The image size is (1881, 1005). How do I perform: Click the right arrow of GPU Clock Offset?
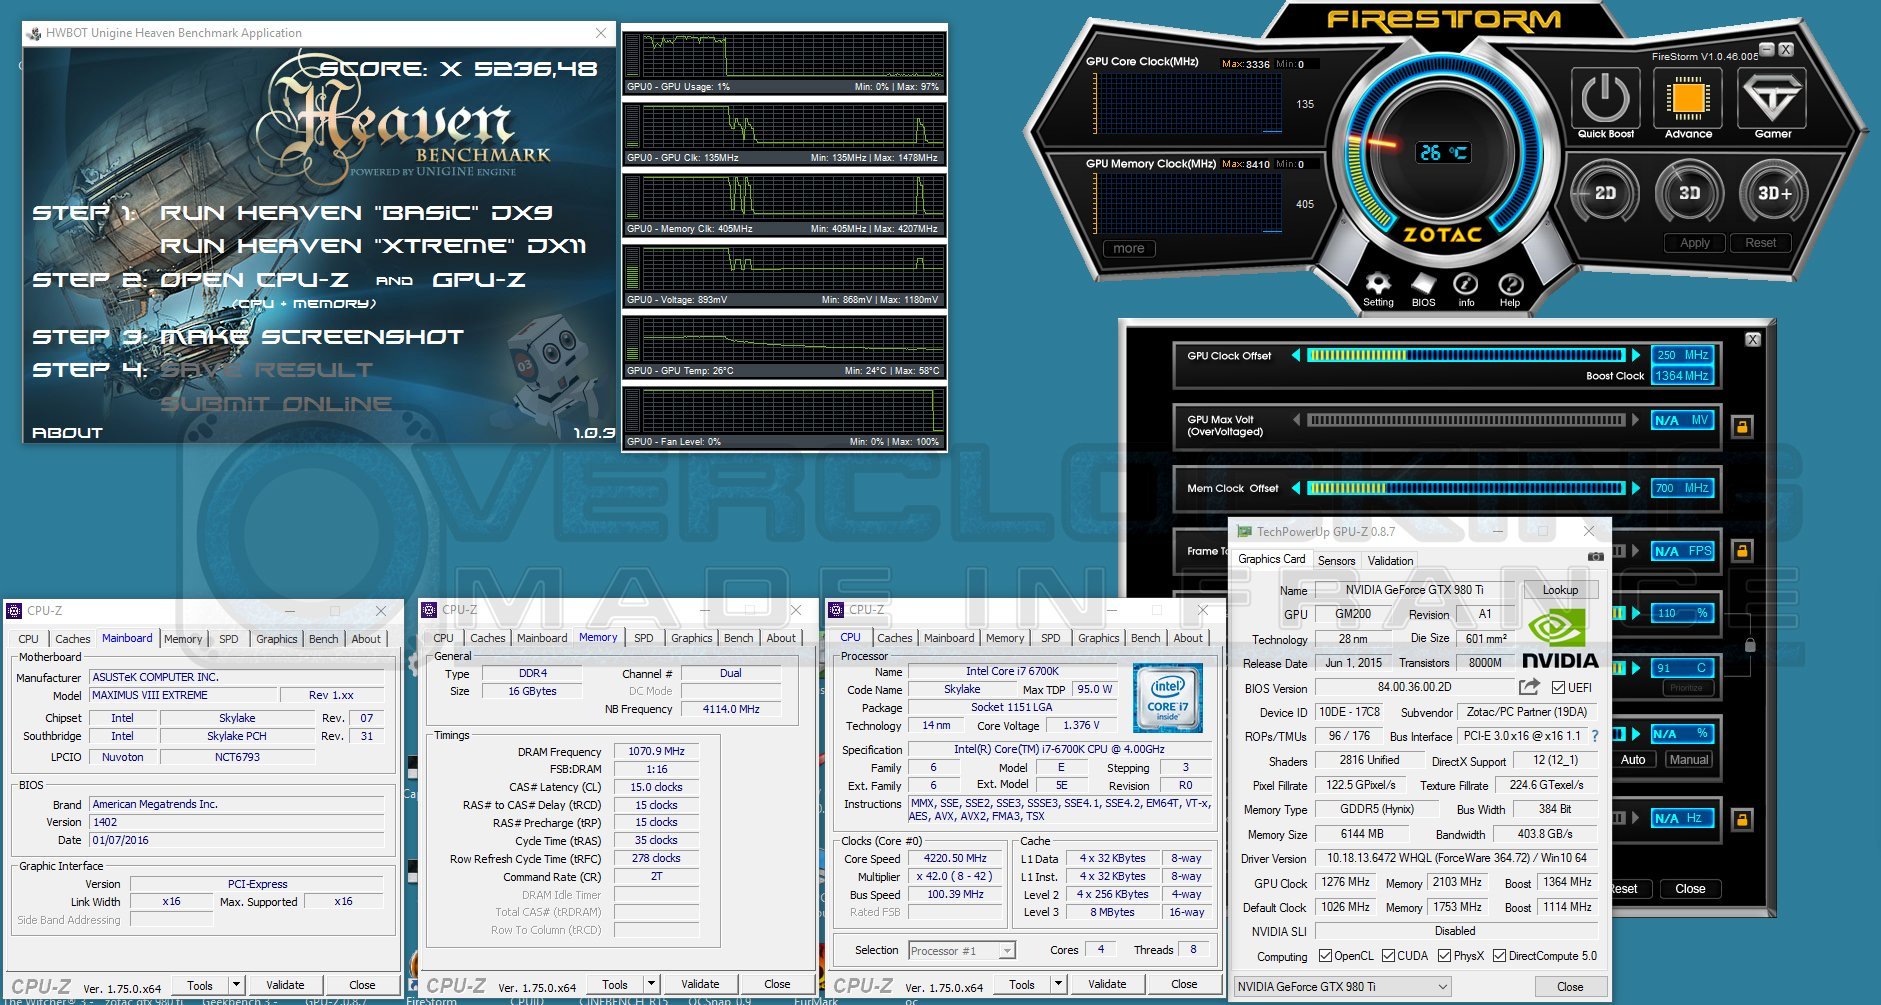click(x=1636, y=355)
